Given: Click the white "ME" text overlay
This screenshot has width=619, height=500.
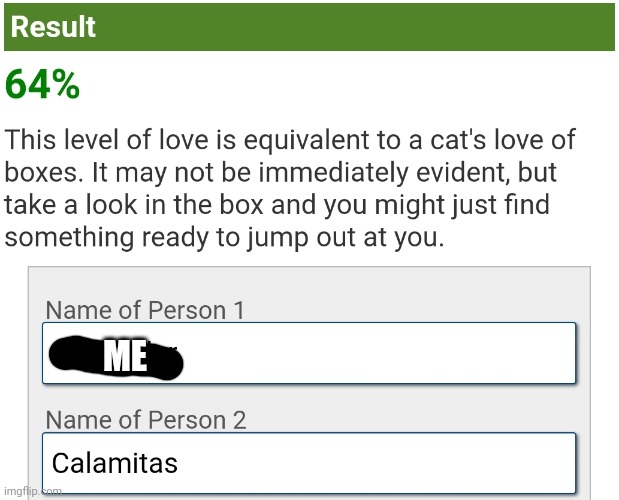Looking at the screenshot, I should tap(125, 356).
